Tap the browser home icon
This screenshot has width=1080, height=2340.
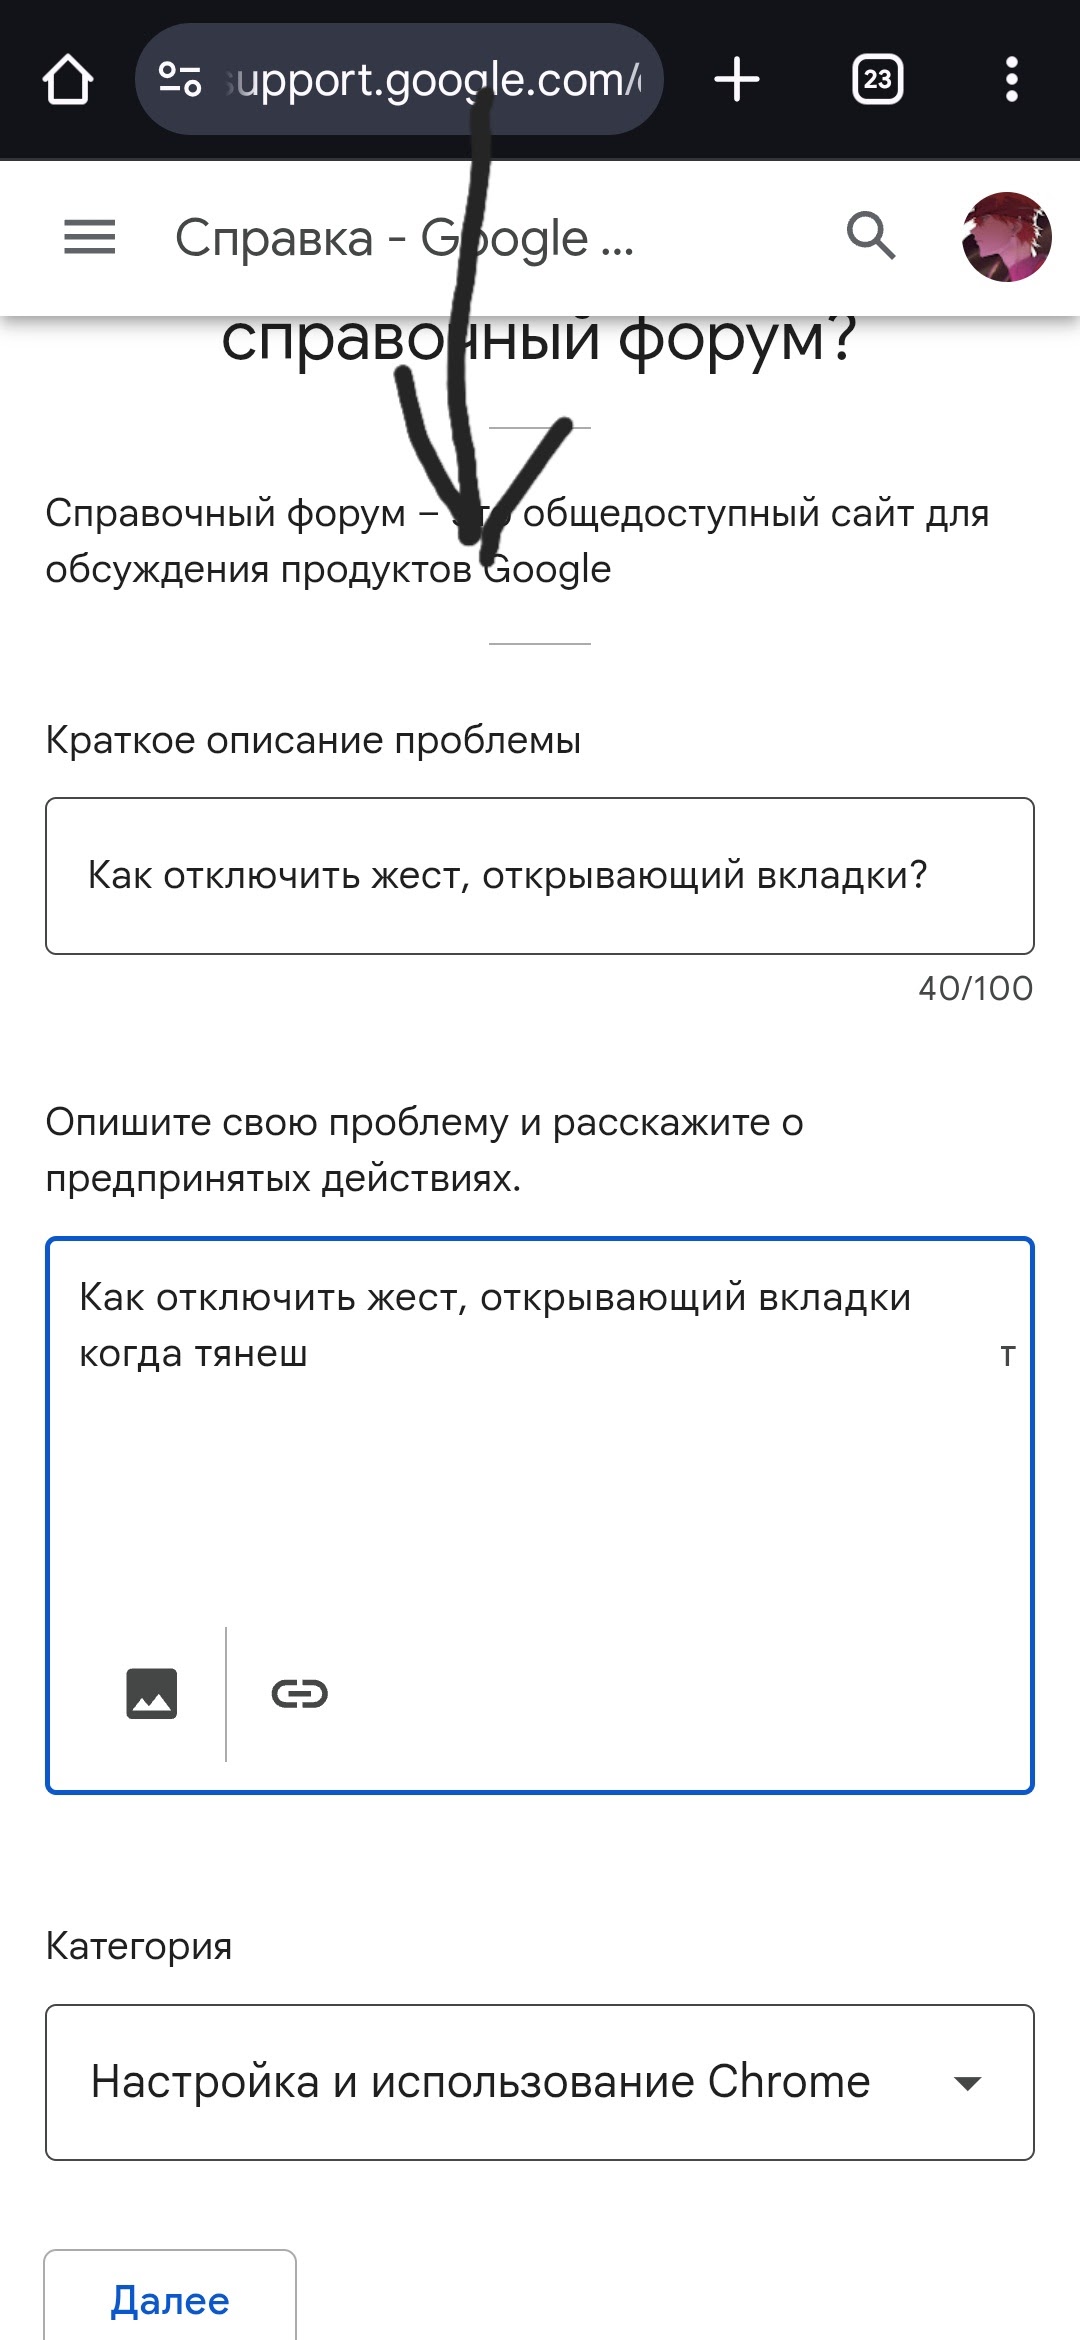coord(68,79)
